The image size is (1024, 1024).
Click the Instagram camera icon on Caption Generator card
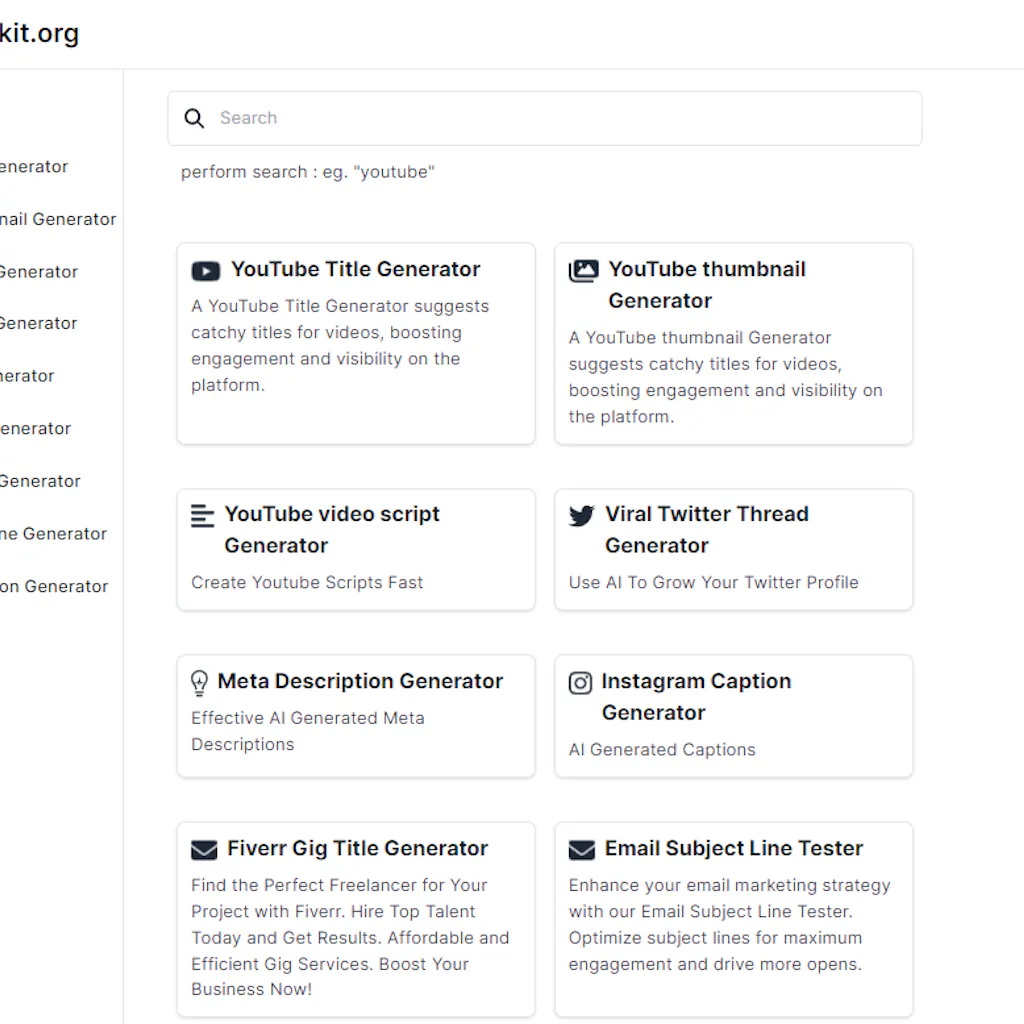click(x=581, y=682)
